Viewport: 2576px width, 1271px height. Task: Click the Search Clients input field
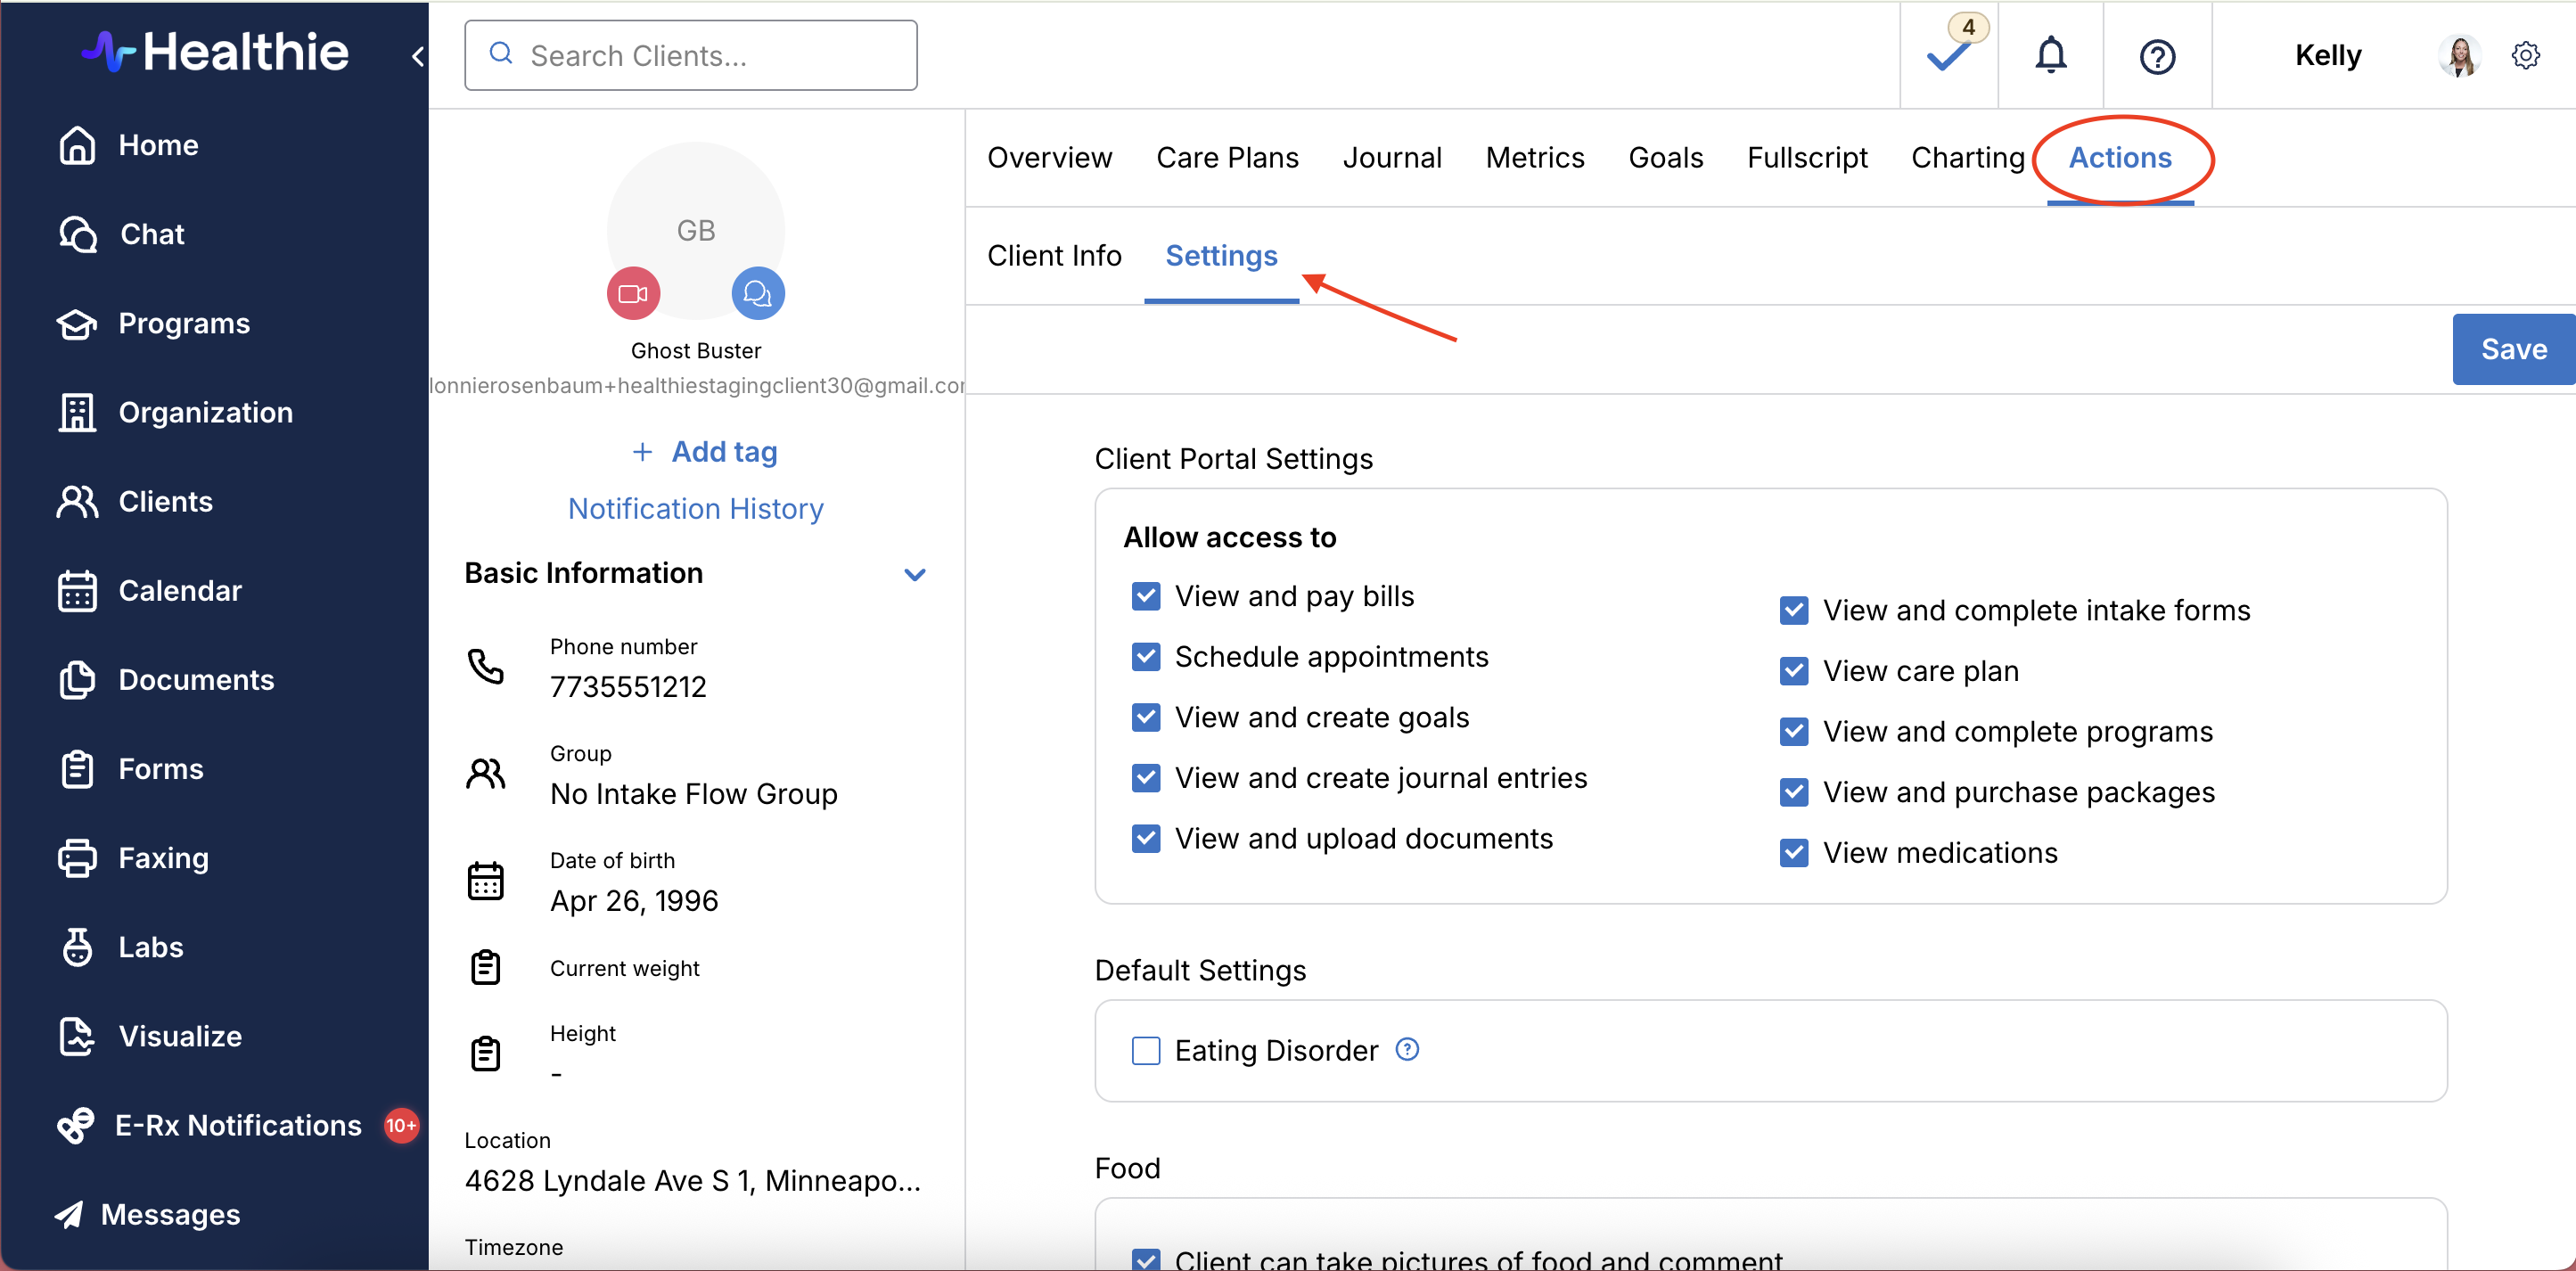[x=690, y=56]
